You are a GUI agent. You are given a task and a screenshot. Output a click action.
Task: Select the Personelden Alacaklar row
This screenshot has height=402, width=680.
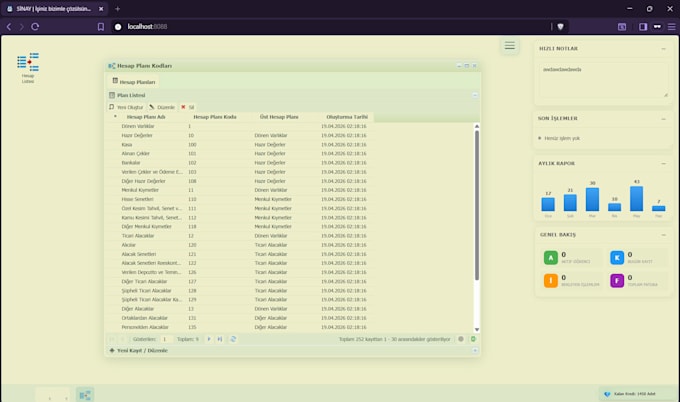239,327
